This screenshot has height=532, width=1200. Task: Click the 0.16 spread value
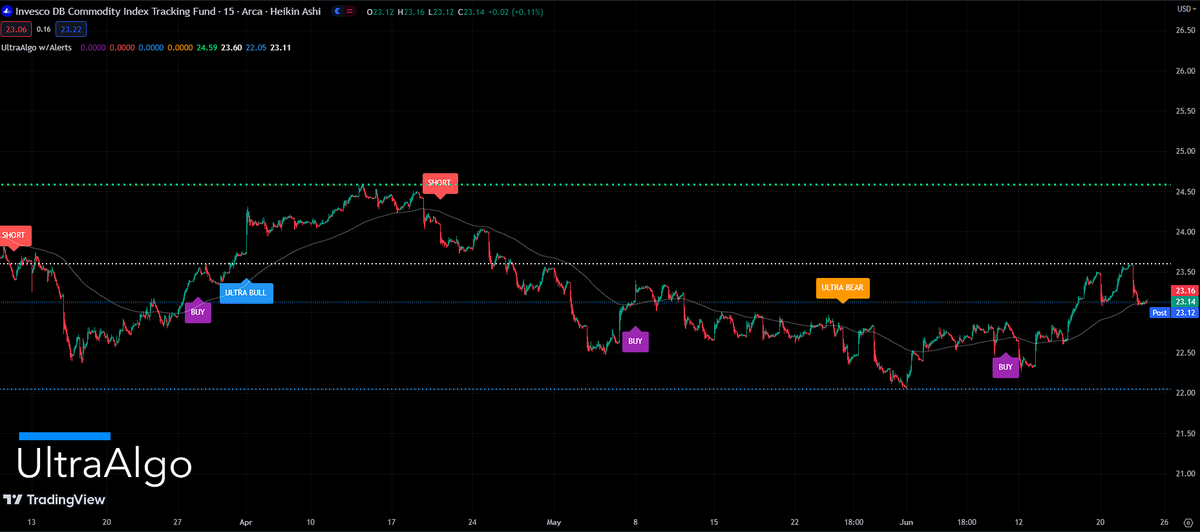coord(43,29)
